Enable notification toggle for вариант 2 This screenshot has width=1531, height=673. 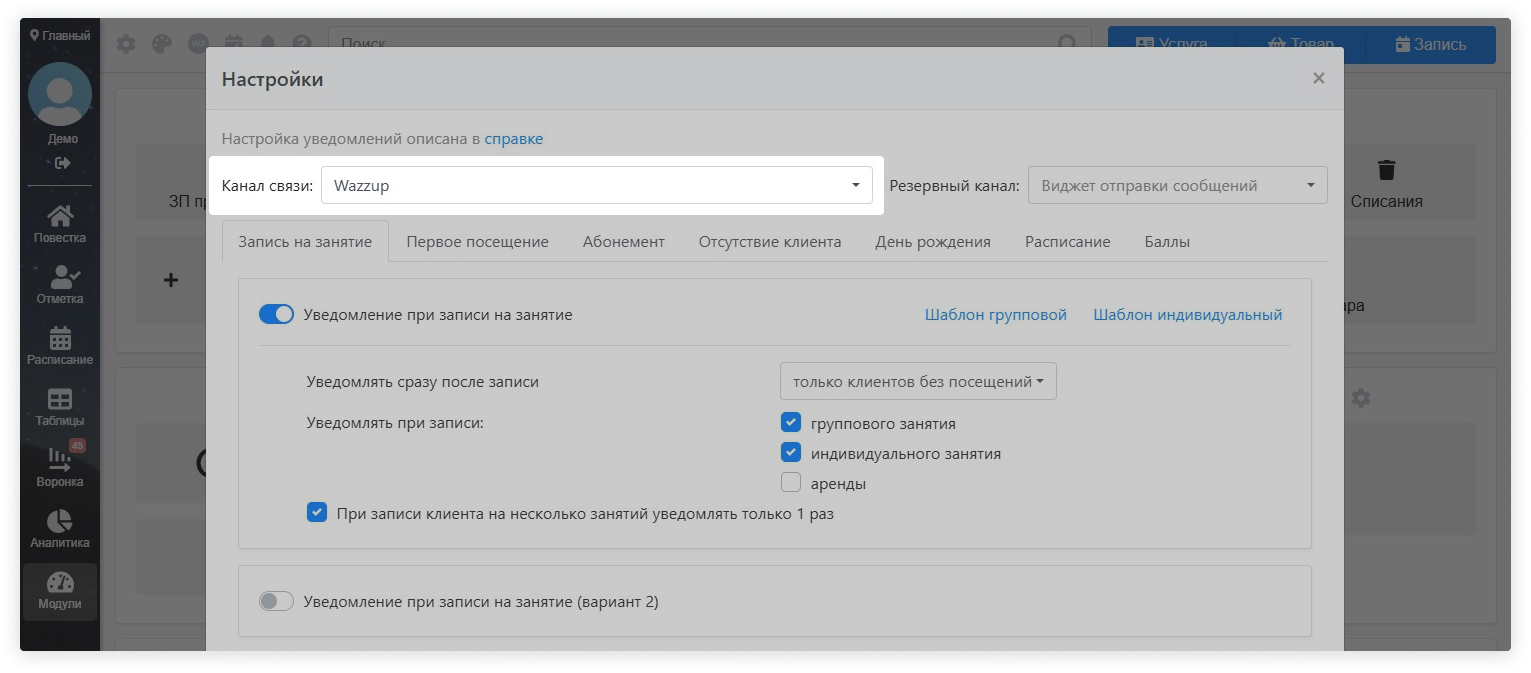276,602
